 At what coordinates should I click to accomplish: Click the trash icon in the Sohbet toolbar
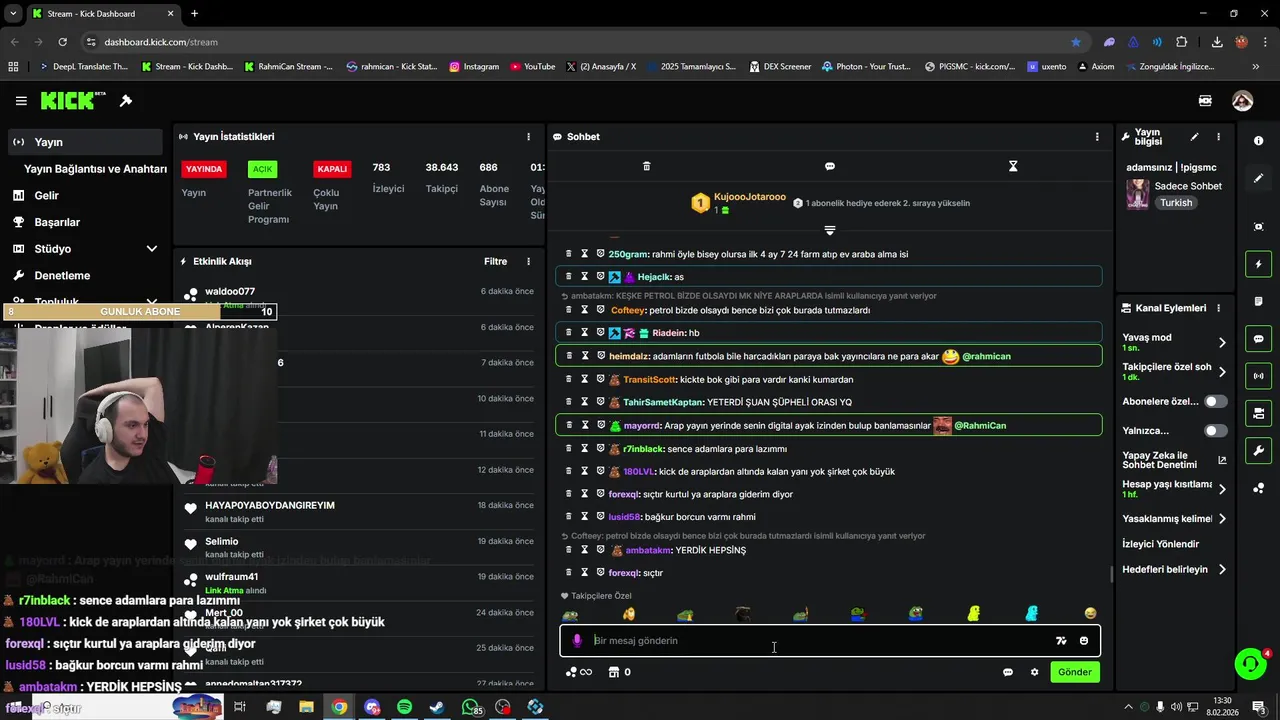pos(646,166)
